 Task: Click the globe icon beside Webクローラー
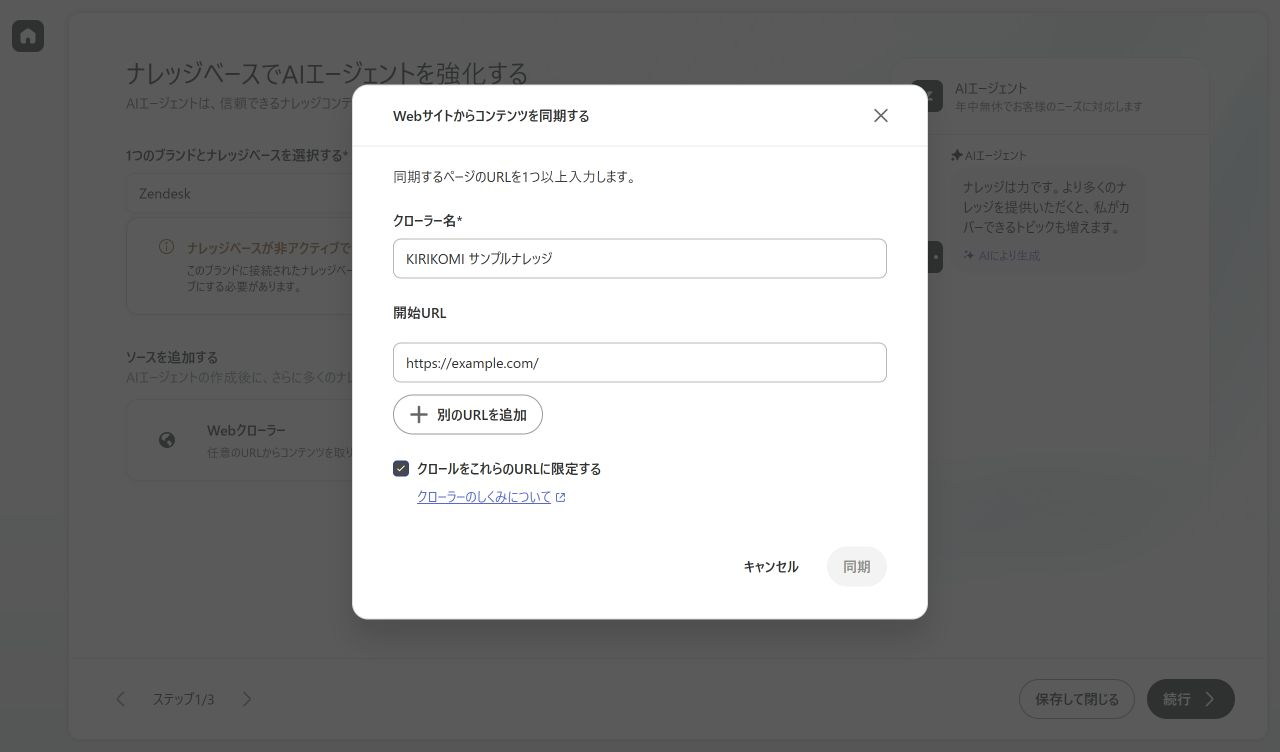167,440
